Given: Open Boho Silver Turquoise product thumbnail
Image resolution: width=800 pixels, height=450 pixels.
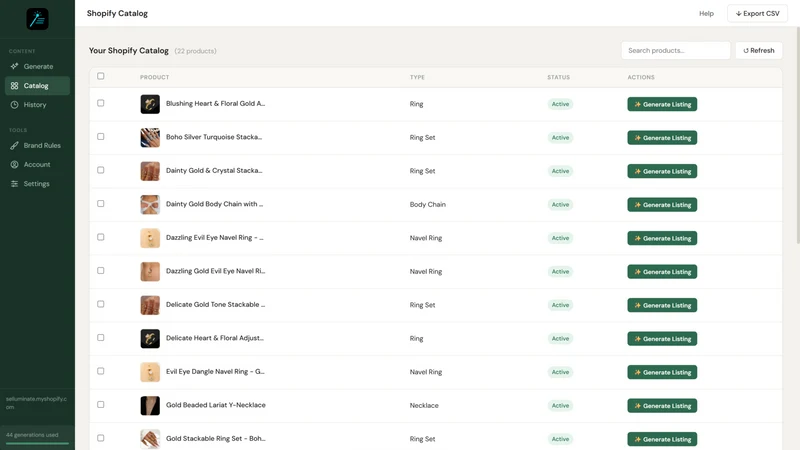Looking at the screenshot, I should tap(150, 138).
